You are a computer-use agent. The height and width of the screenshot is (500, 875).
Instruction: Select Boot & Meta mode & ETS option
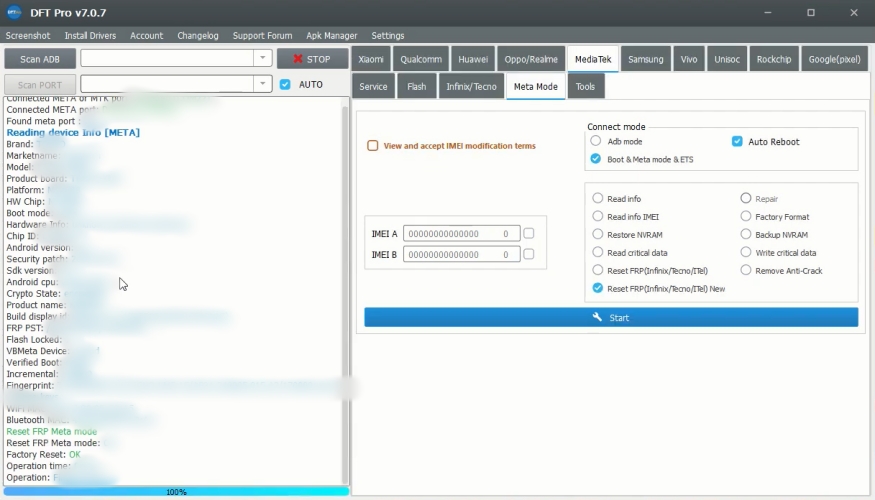(596, 159)
